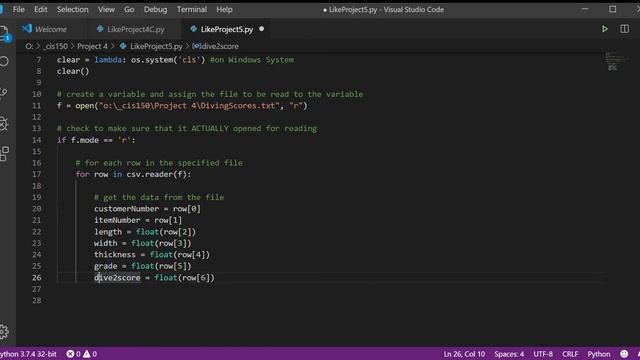Screen dimensions: 640x360
Task: Click the lambda keyword on line 7
Action: pos(108,60)
